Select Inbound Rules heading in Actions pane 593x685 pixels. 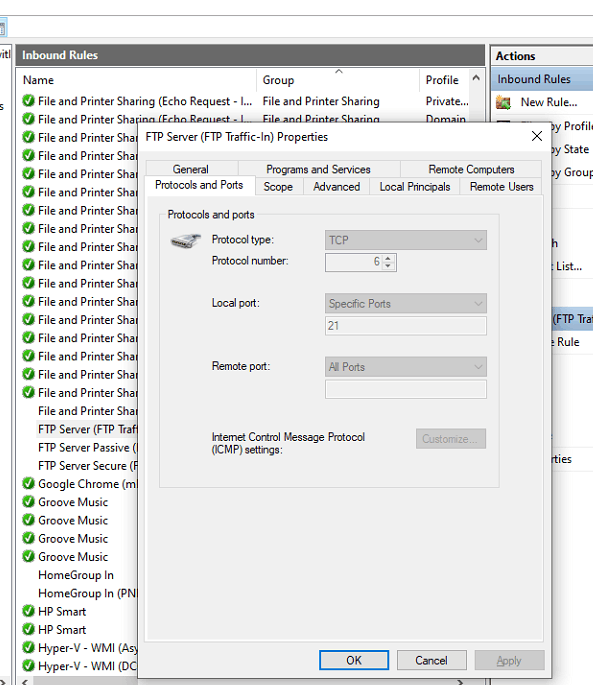coord(542,79)
